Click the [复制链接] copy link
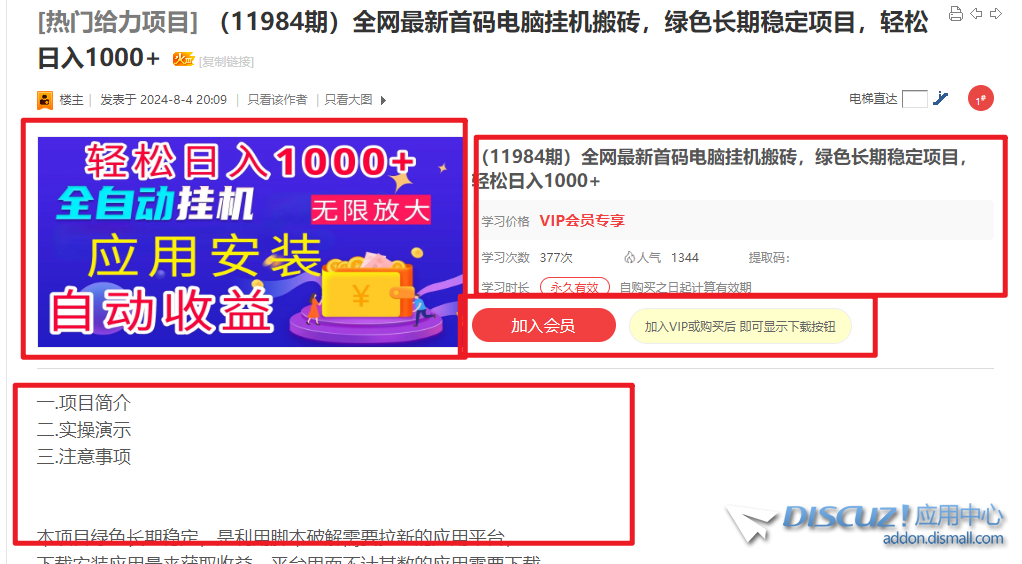 point(226,62)
